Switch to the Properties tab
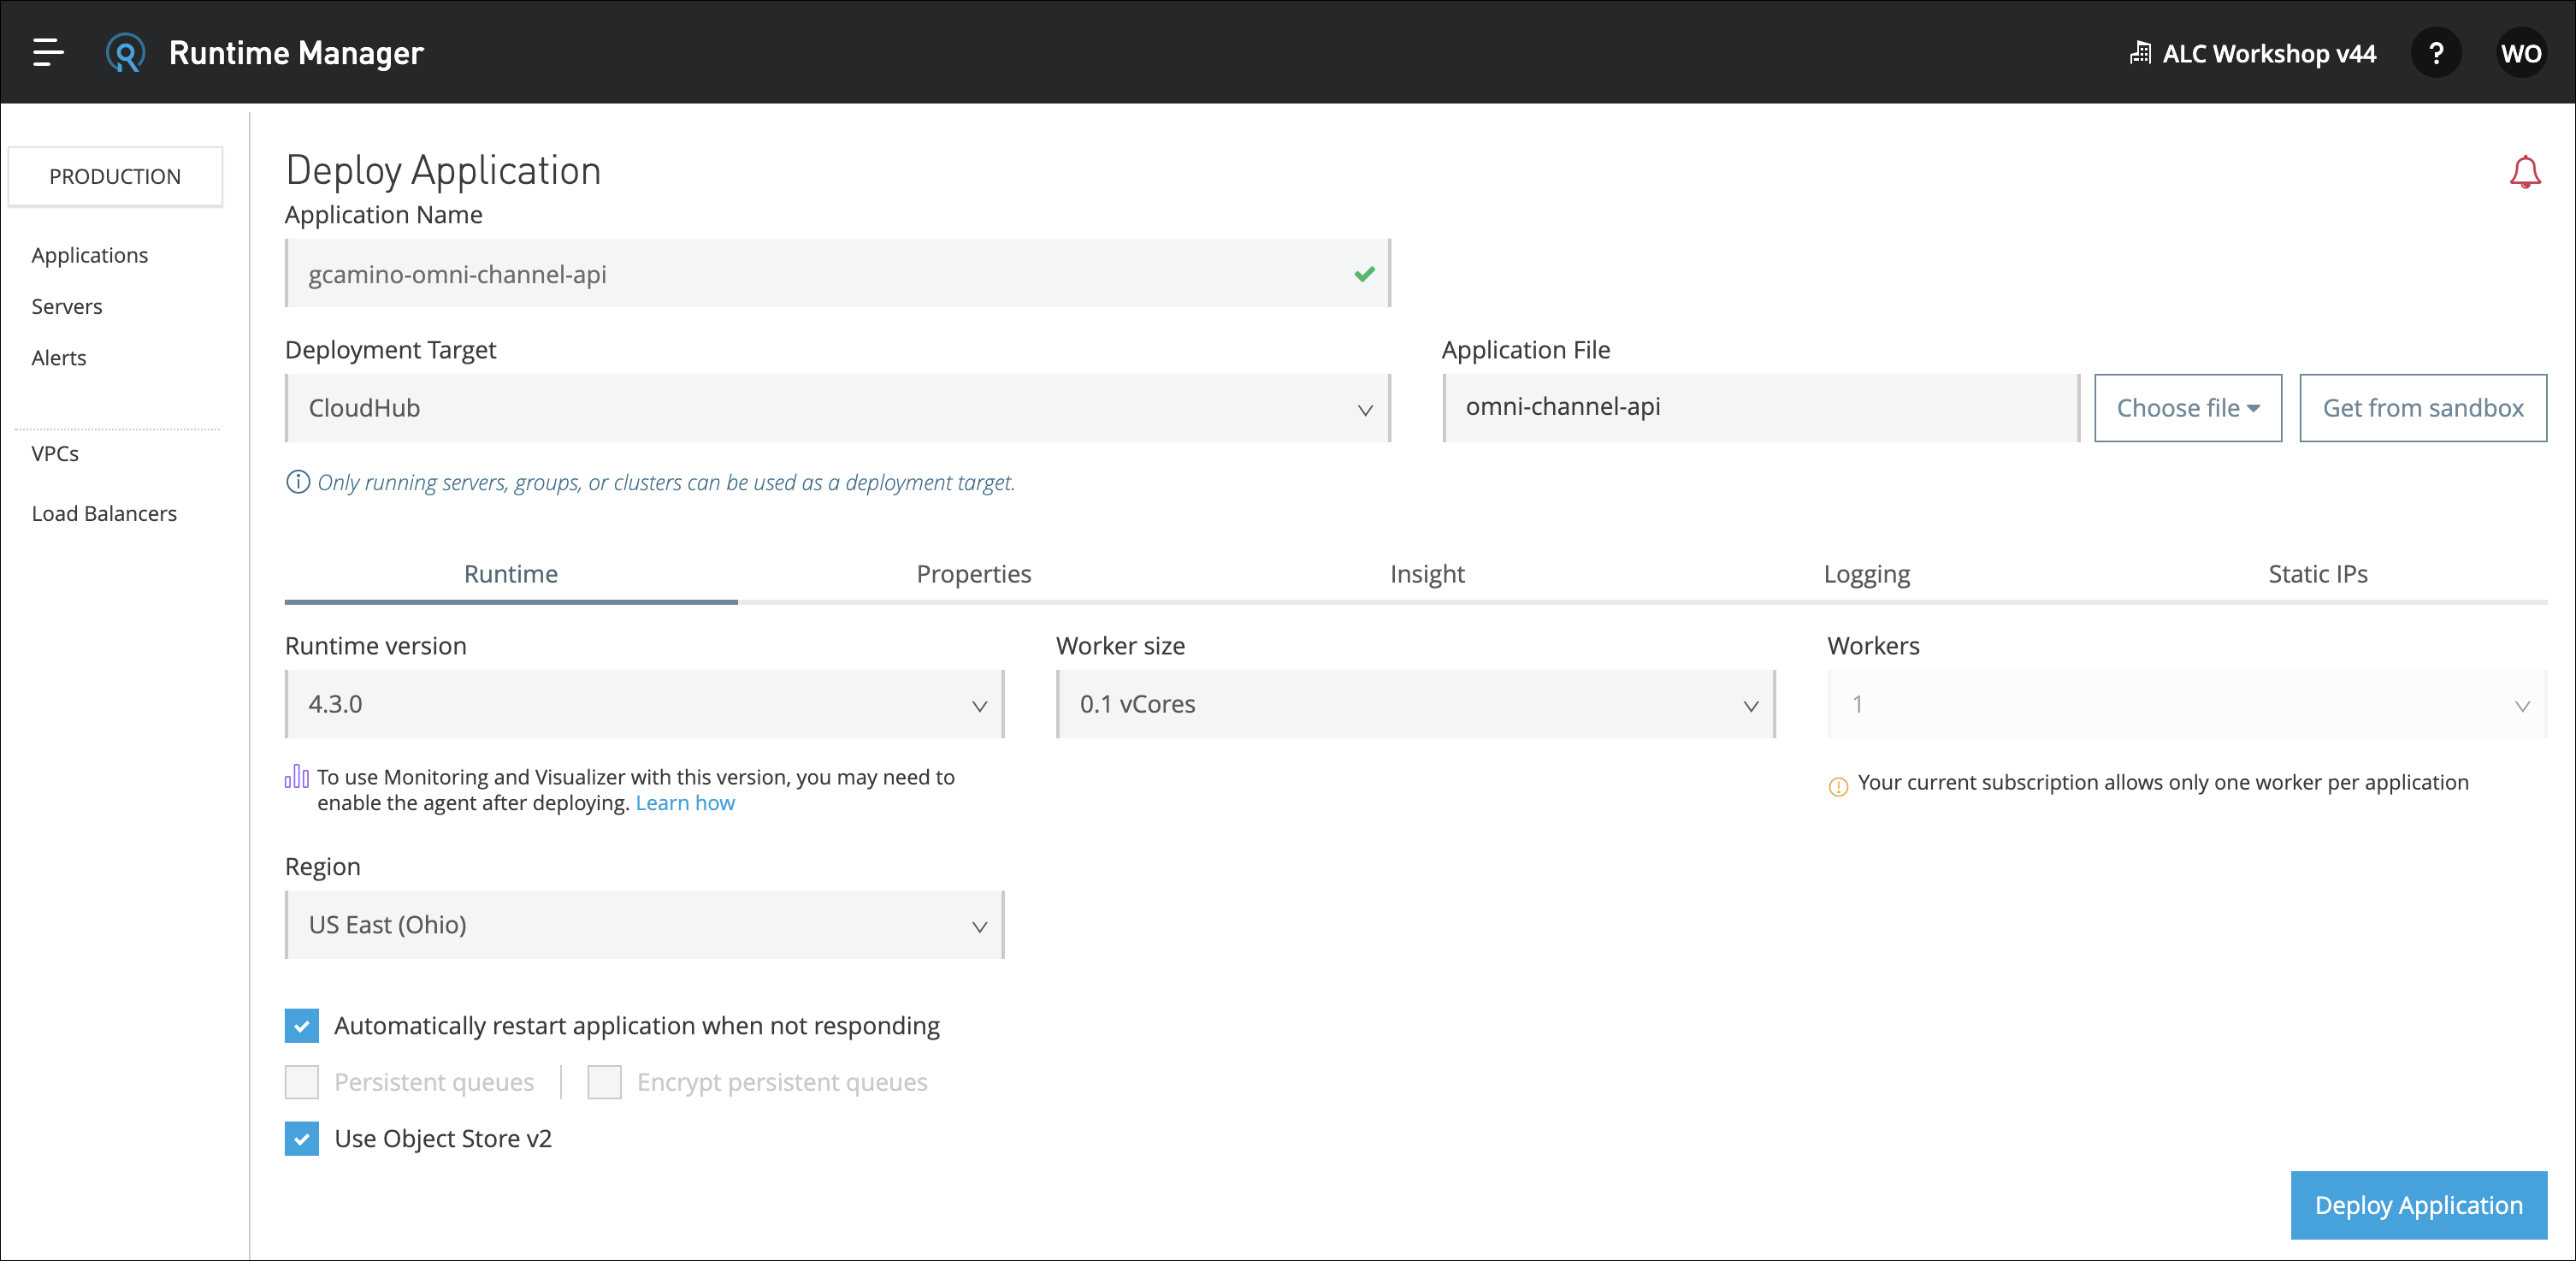 coord(974,574)
